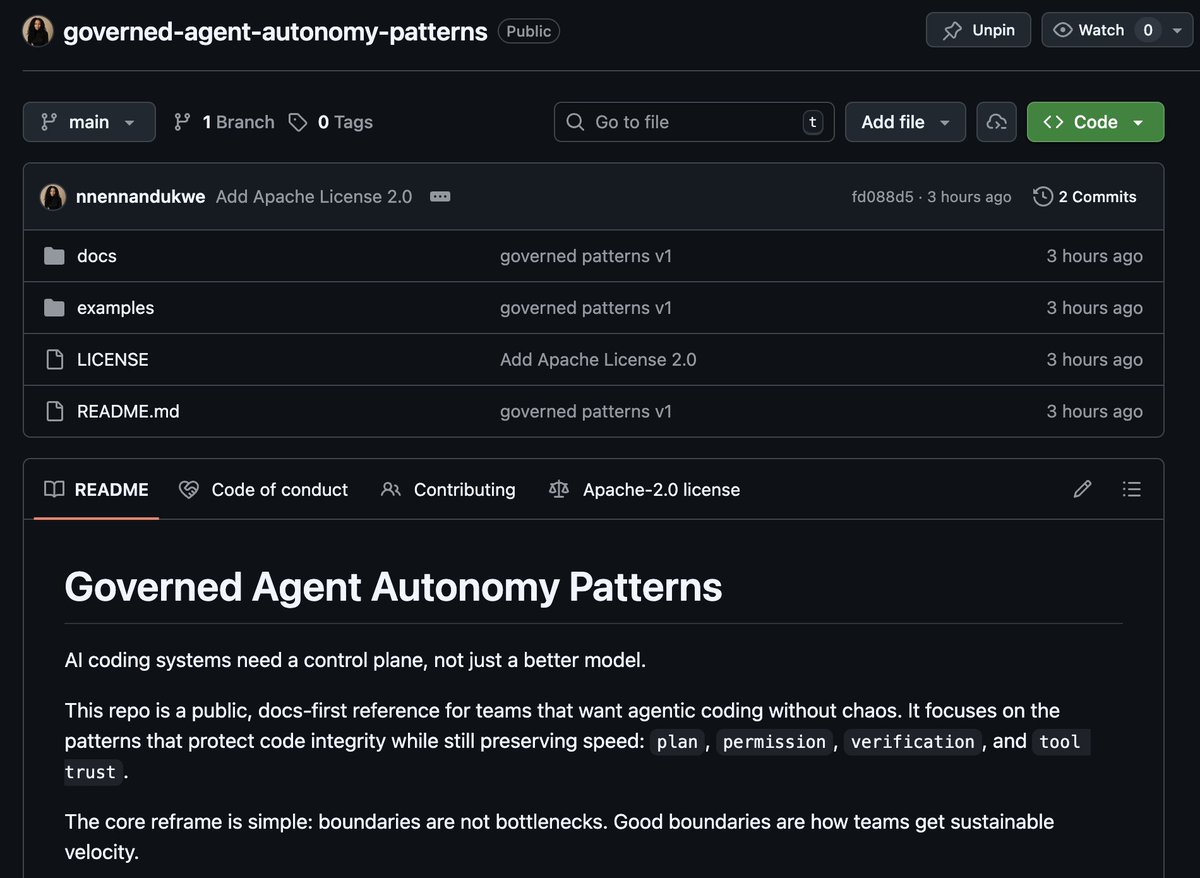The image size is (1200, 878).
Task: Click the t shortcut key hint
Action: coord(813,122)
